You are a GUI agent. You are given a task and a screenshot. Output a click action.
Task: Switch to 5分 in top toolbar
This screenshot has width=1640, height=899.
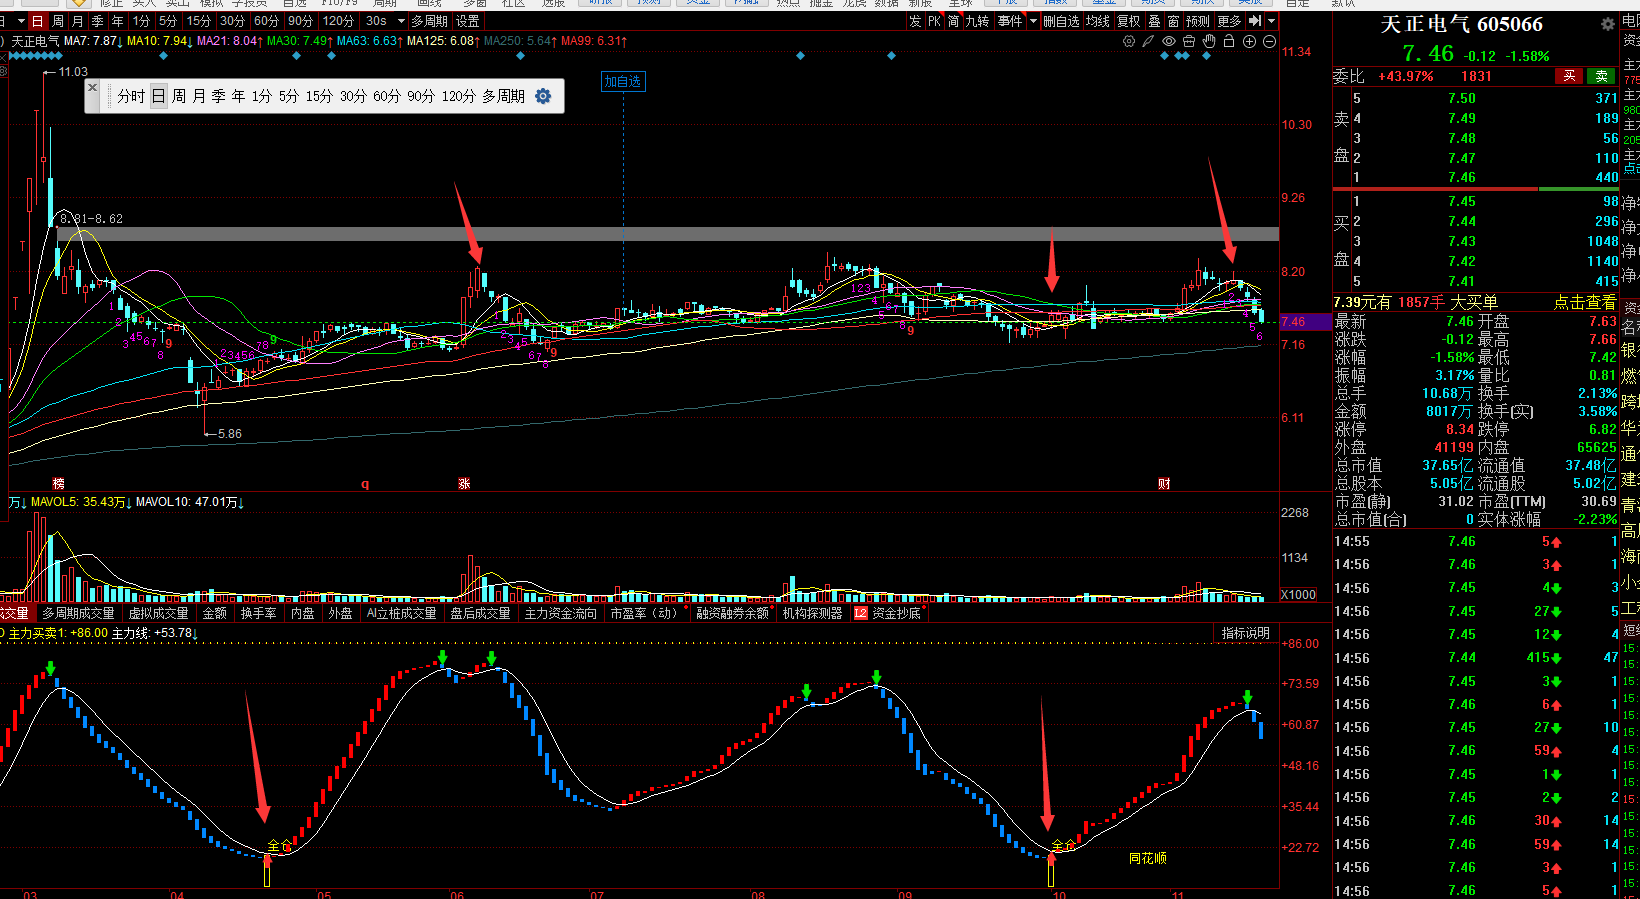[x=168, y=21]
